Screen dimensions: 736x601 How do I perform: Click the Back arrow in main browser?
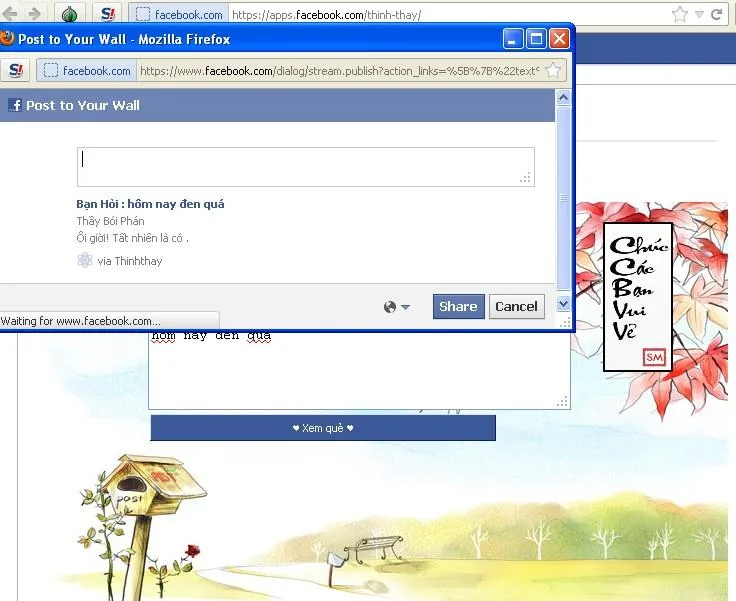coord(10,14)
